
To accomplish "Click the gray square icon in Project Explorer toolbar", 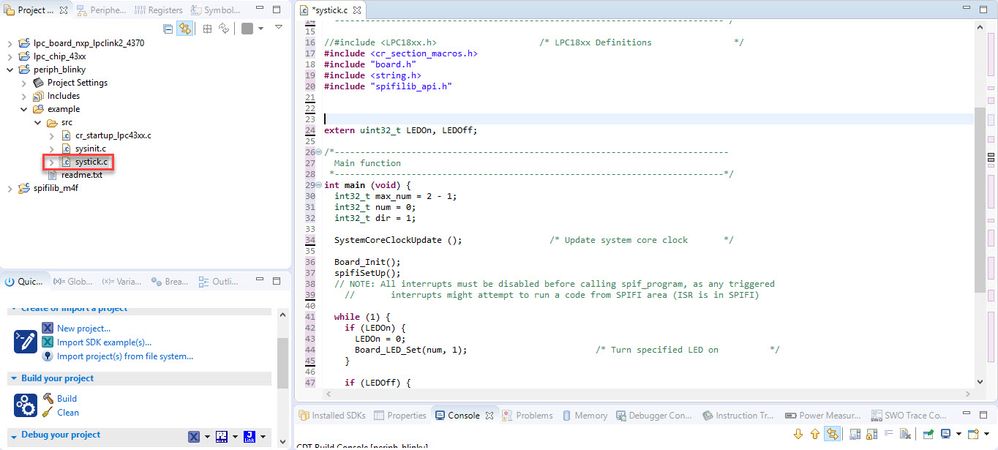I will tap(247, 29).
